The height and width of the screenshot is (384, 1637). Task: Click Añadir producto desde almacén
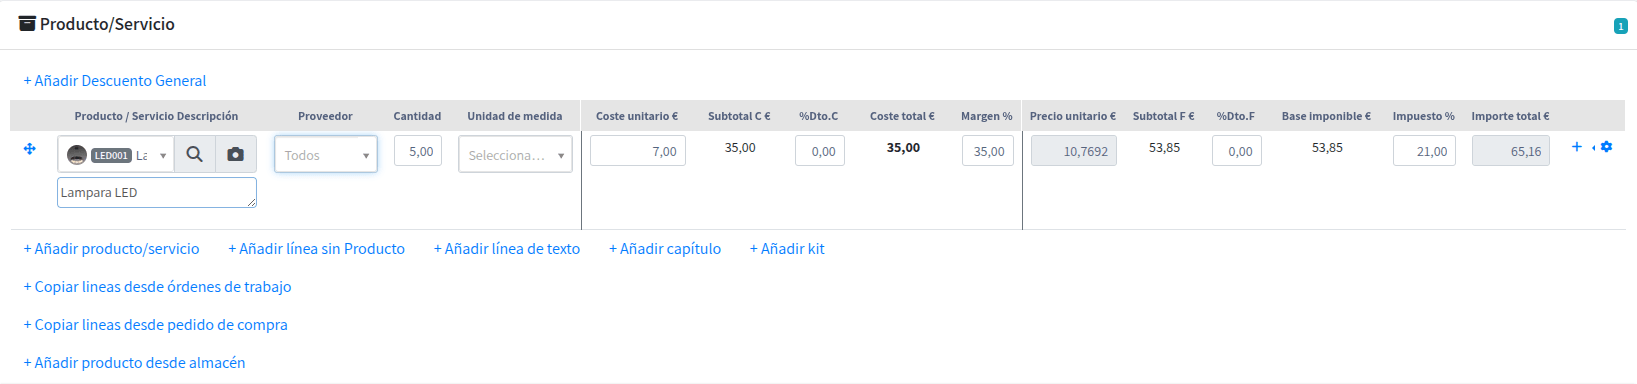[x=134, y=363]
